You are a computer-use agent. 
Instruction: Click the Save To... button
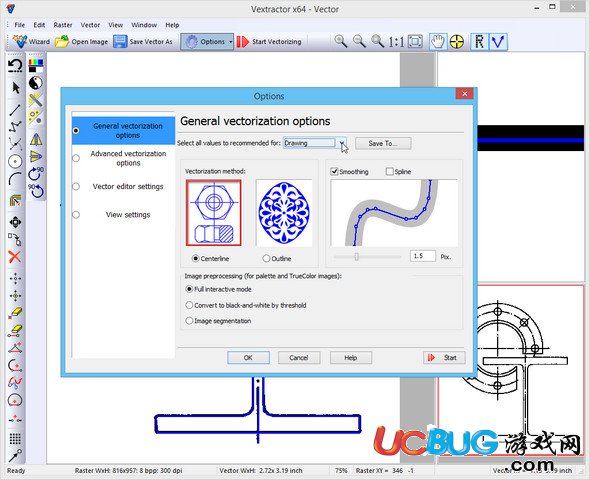pyautogui.click(x=383, y=143)
